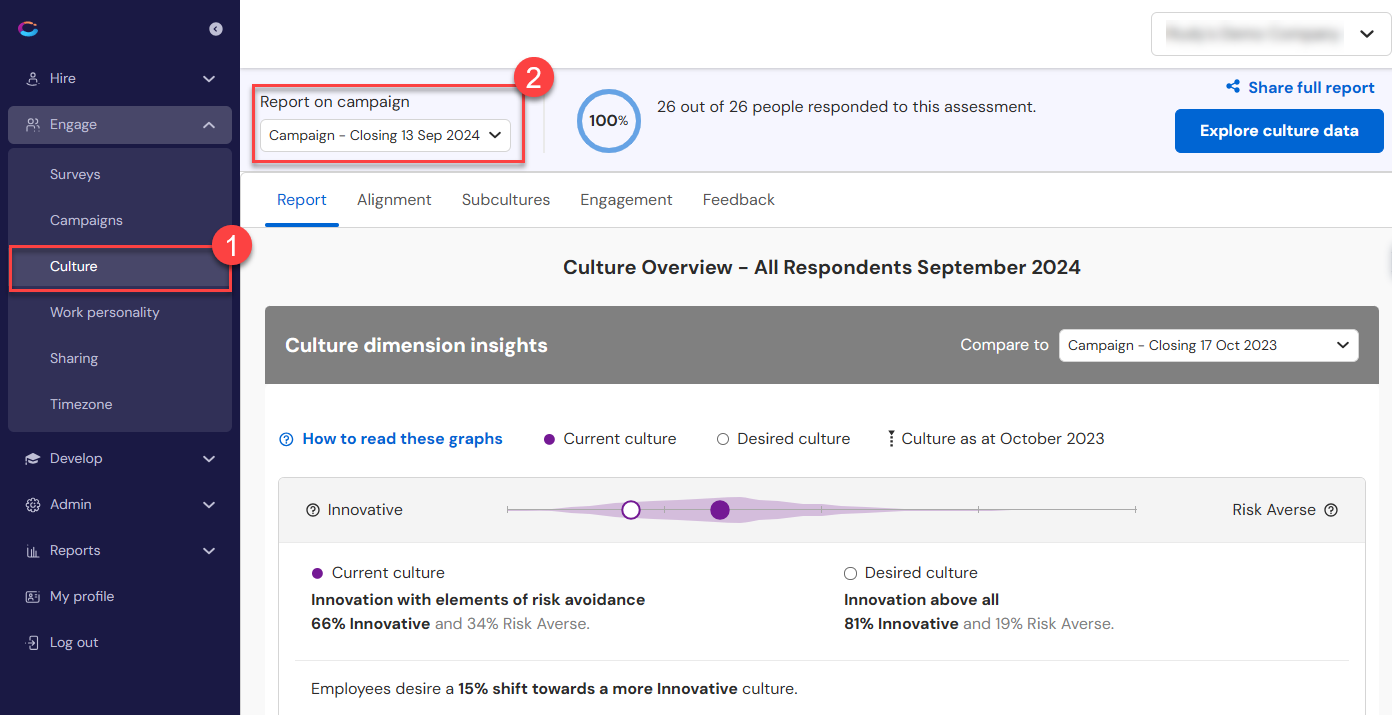Open Timezone in the sidebar
The height and width of the screenshot is (715, 1392).
[81, 404]
